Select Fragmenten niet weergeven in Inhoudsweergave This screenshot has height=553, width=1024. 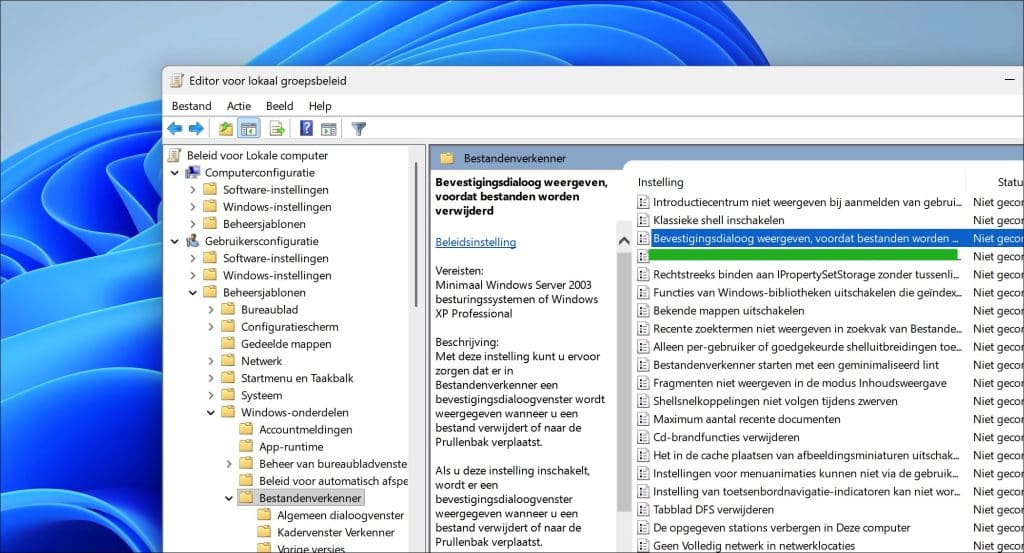[799, 383]
